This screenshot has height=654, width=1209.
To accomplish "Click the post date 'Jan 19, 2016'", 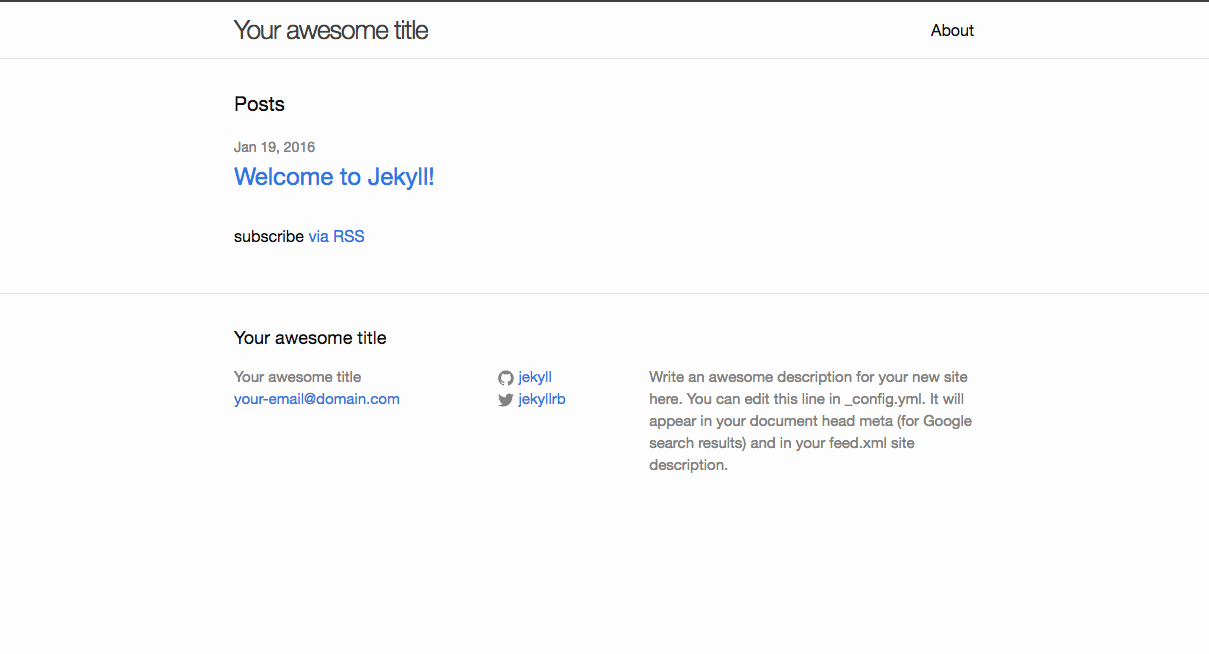I will (x=274, y=147).
